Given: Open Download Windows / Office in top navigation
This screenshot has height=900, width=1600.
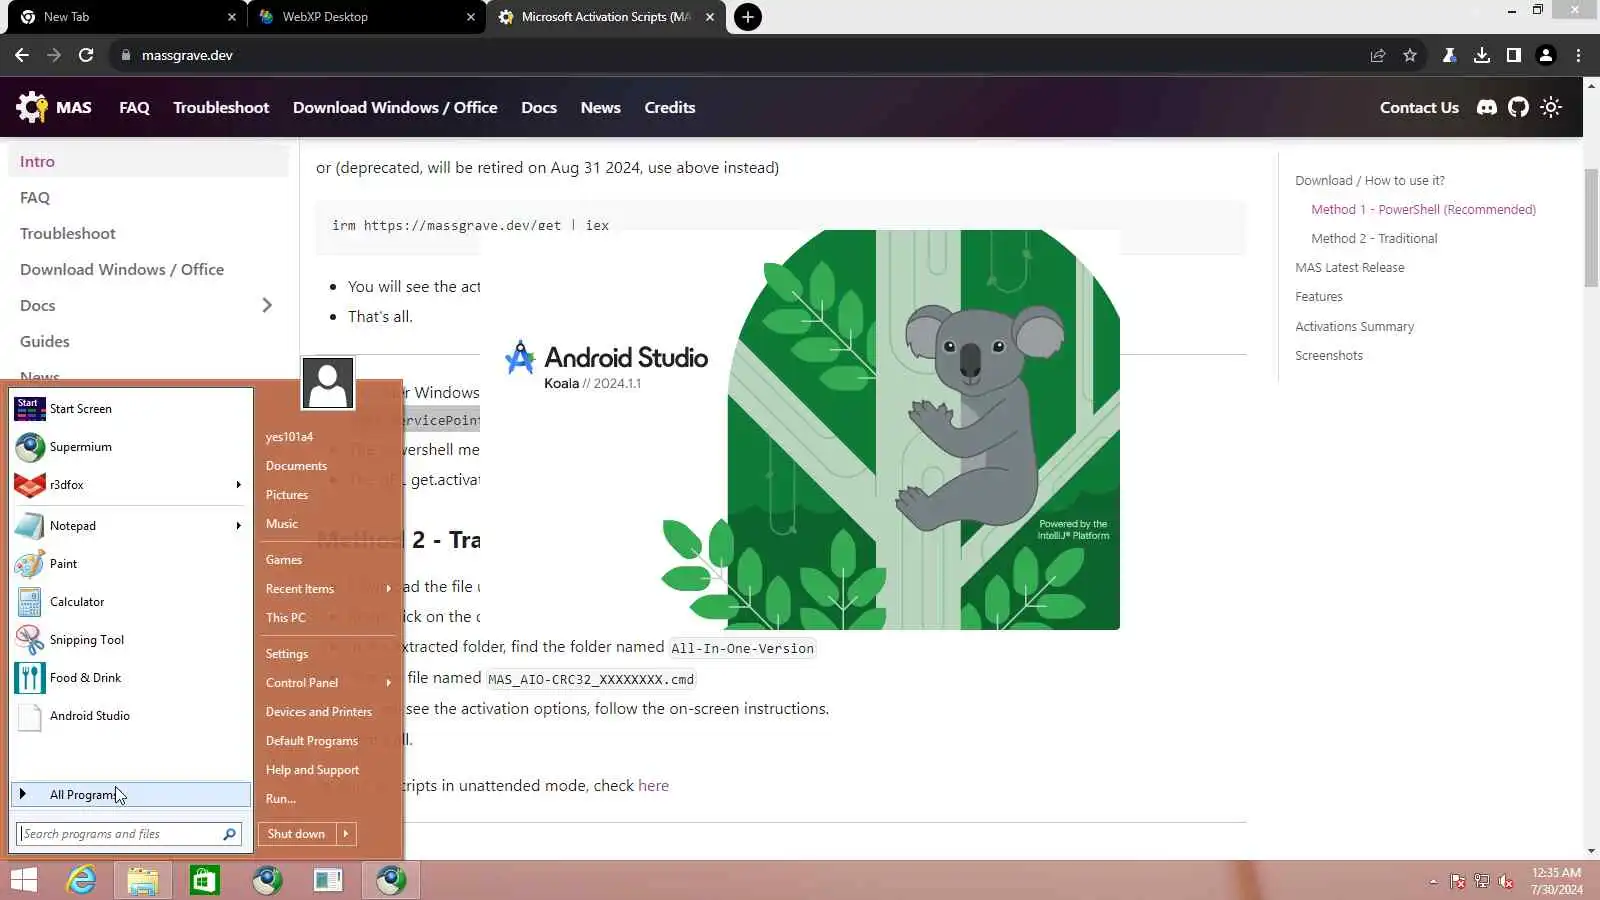Looking at the screenshot, I should point(395,107).
